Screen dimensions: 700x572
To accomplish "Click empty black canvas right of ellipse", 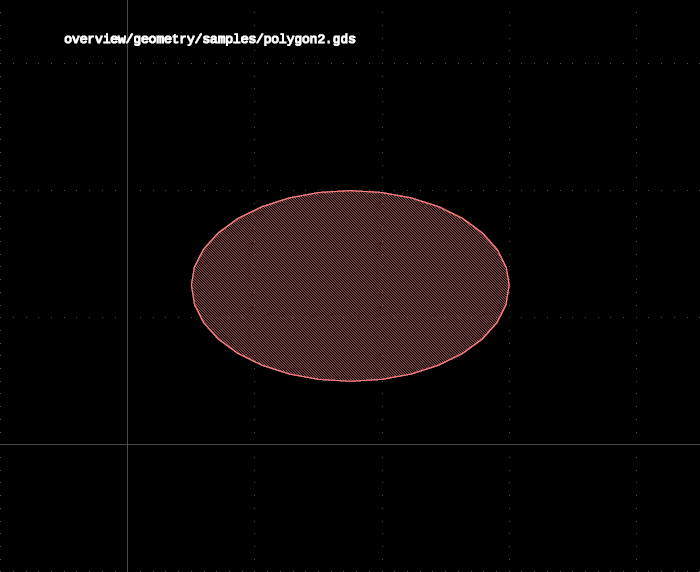I will [x=603, y=286].
